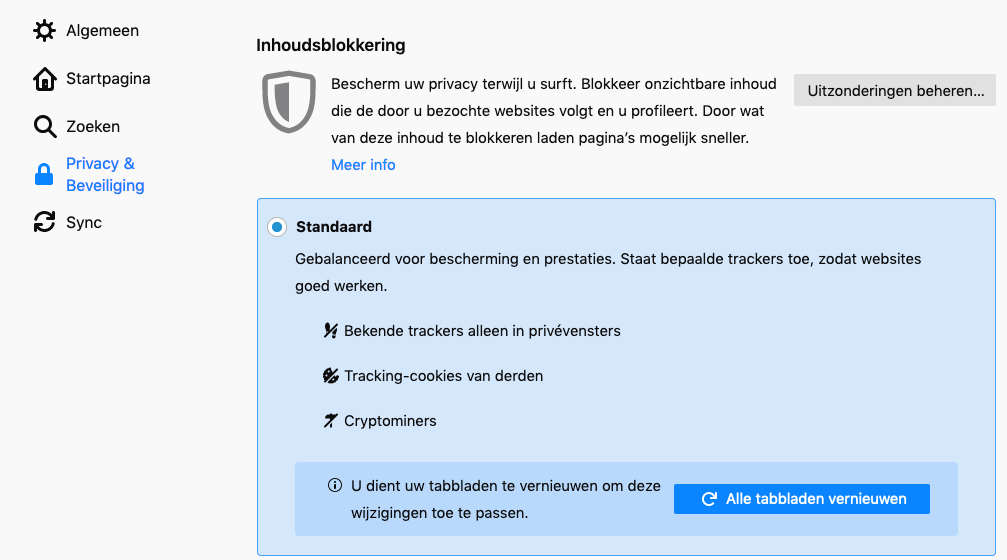Click the Startpagina house icon
1007x560 pixels.
(45, 79)
